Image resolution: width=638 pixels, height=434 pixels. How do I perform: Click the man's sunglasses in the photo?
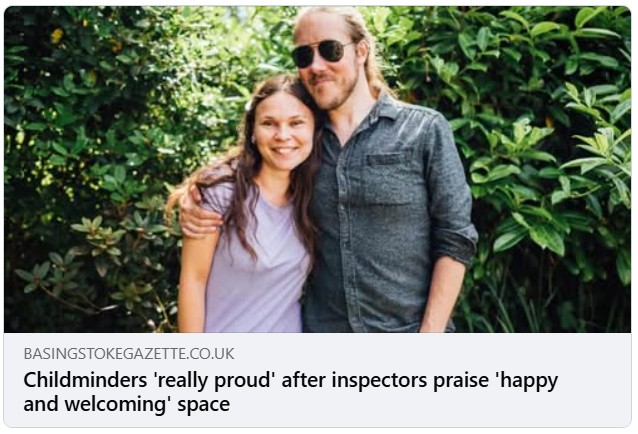(x=323, y=52)
